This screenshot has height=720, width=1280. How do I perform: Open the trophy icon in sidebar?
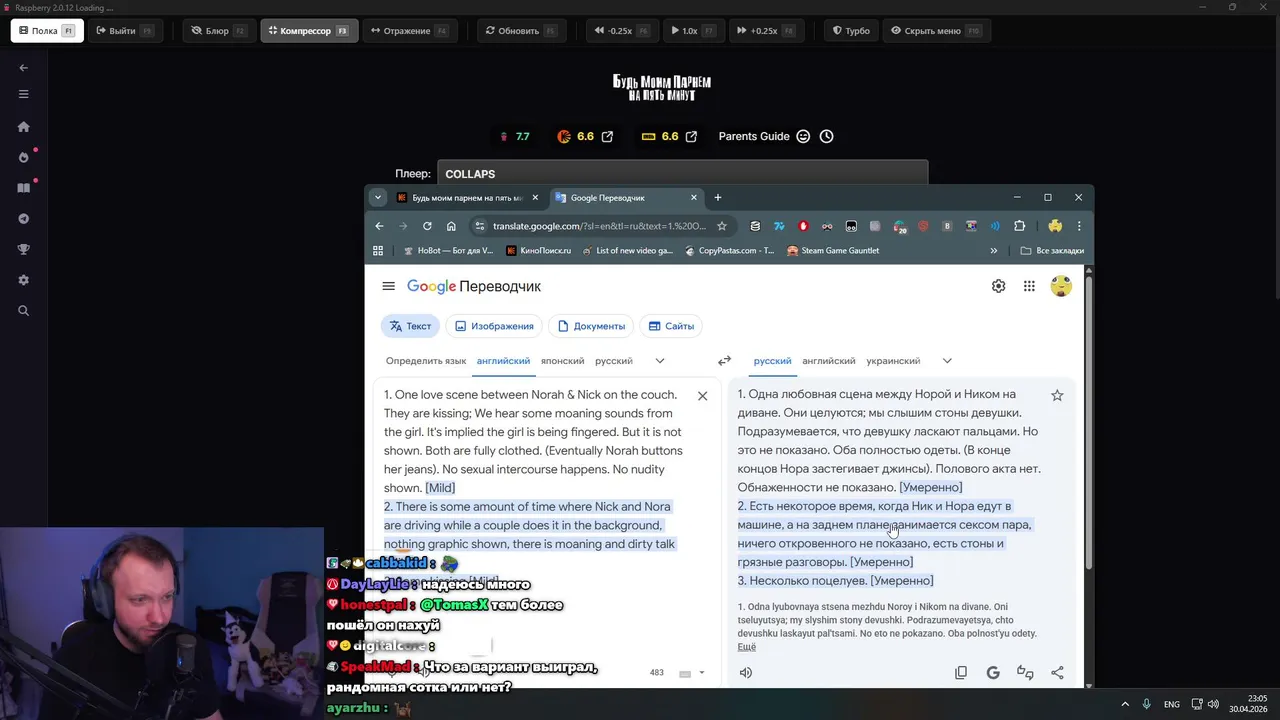(x=24, y=249)
